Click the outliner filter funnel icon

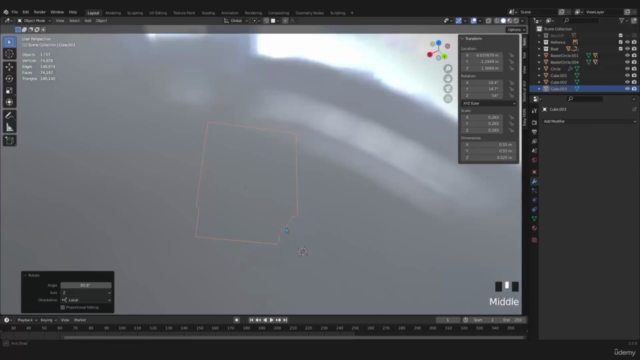622,20
